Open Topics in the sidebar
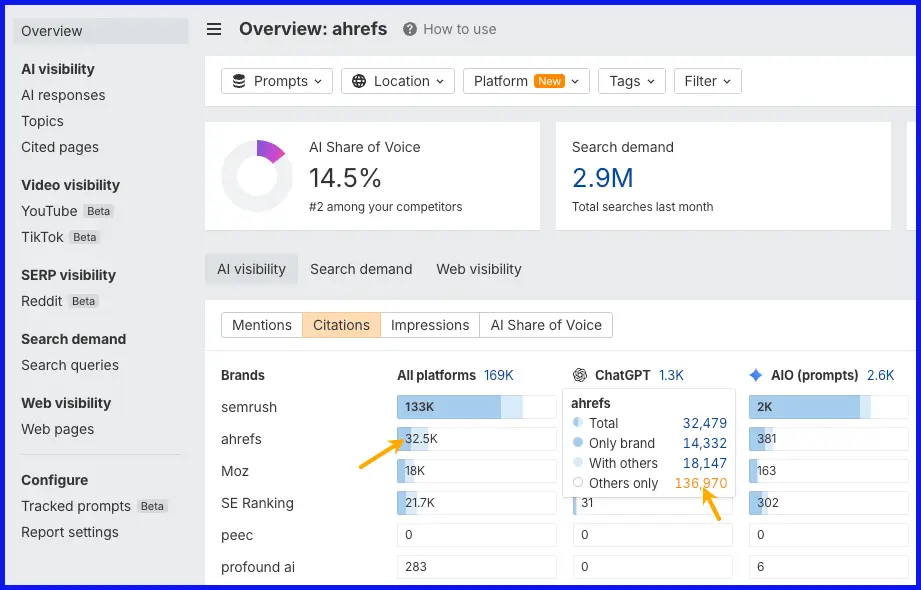The height and width of the screenshot is (590, 921). pos(42,121)
